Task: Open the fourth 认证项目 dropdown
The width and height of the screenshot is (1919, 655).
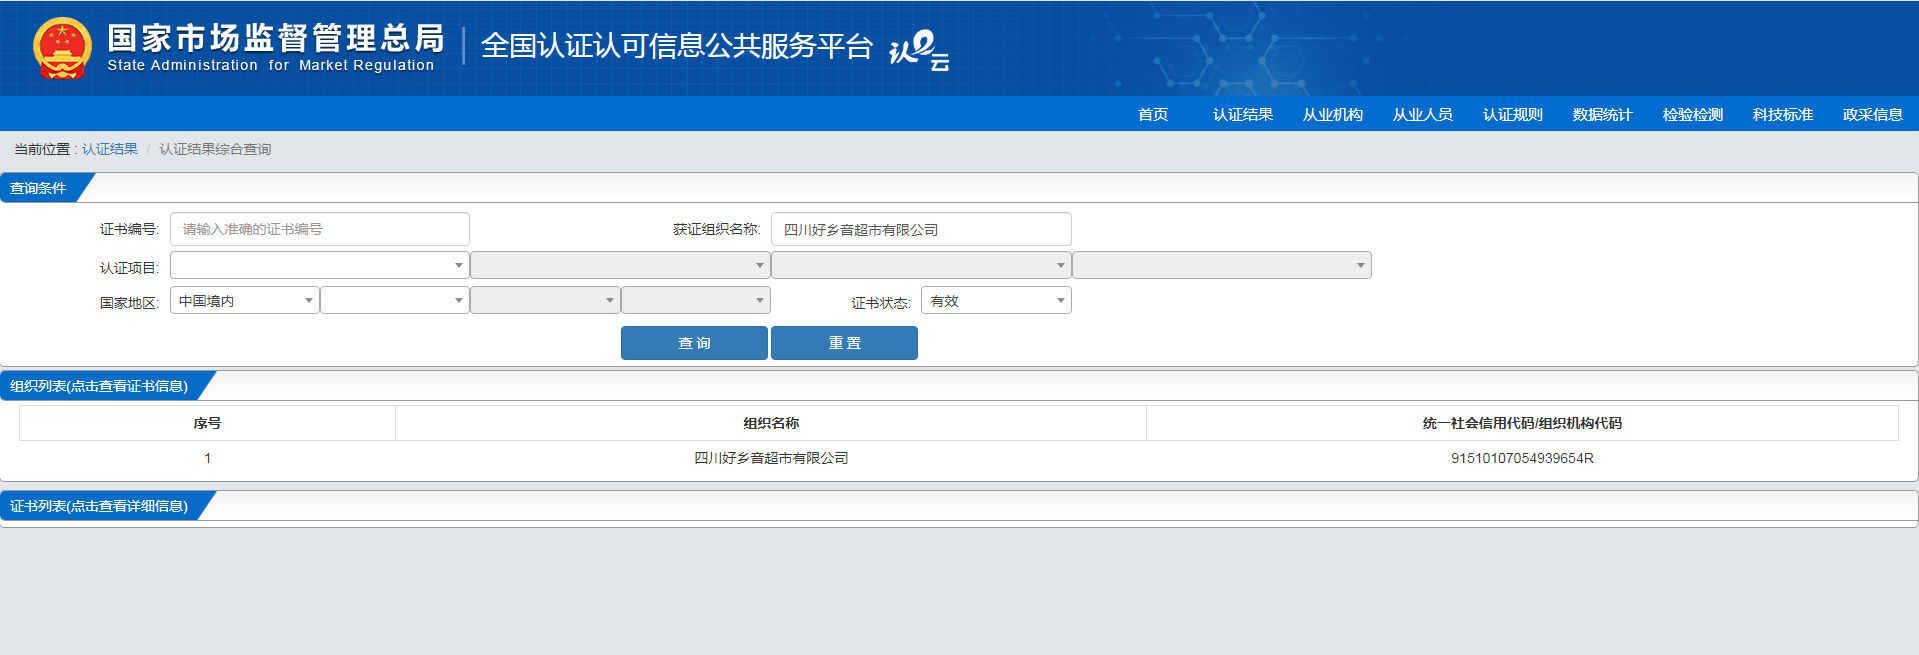Action: 1222,265
